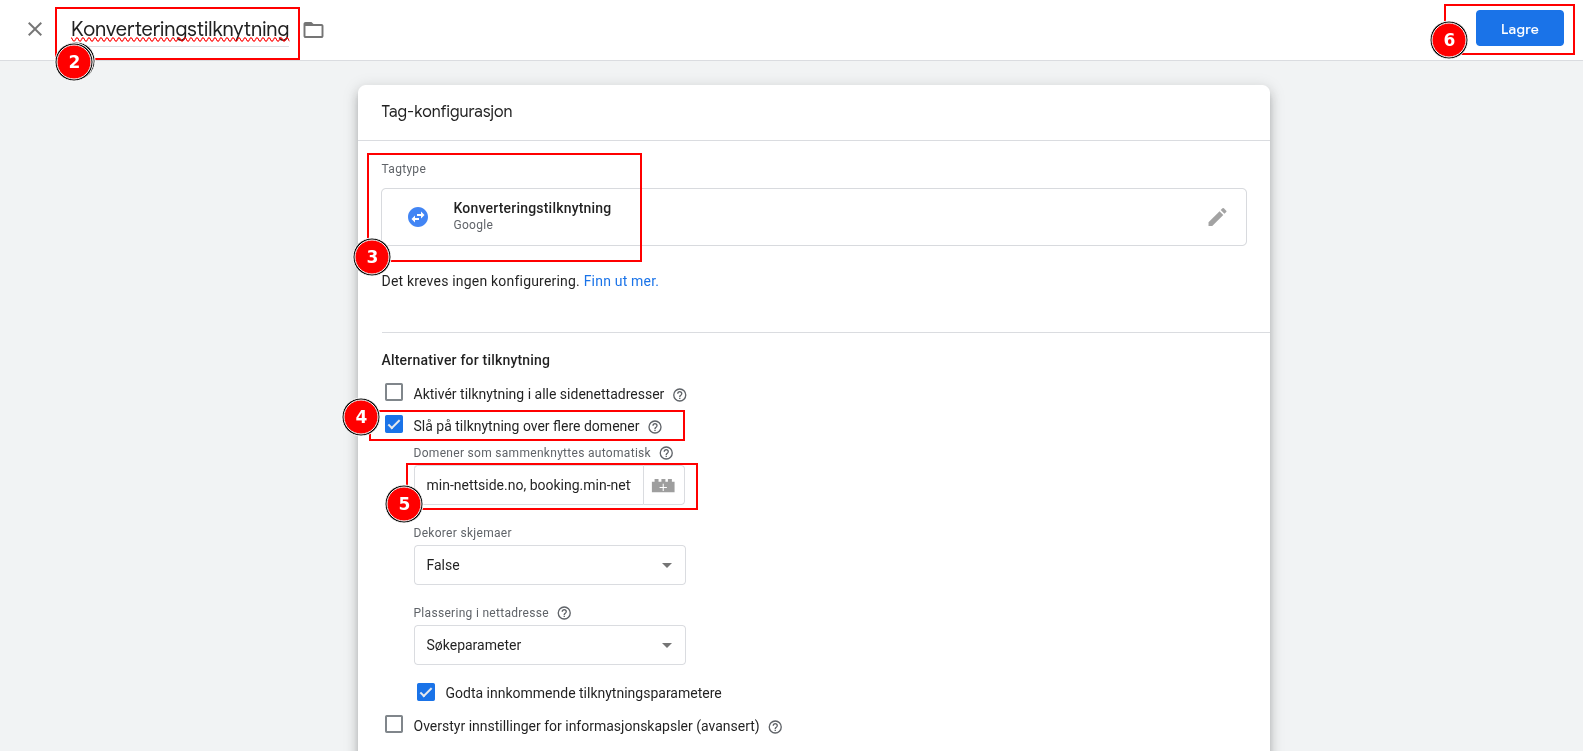Click help icon next to Aktivér tilknytning
1583x751 pixels.
680,395
